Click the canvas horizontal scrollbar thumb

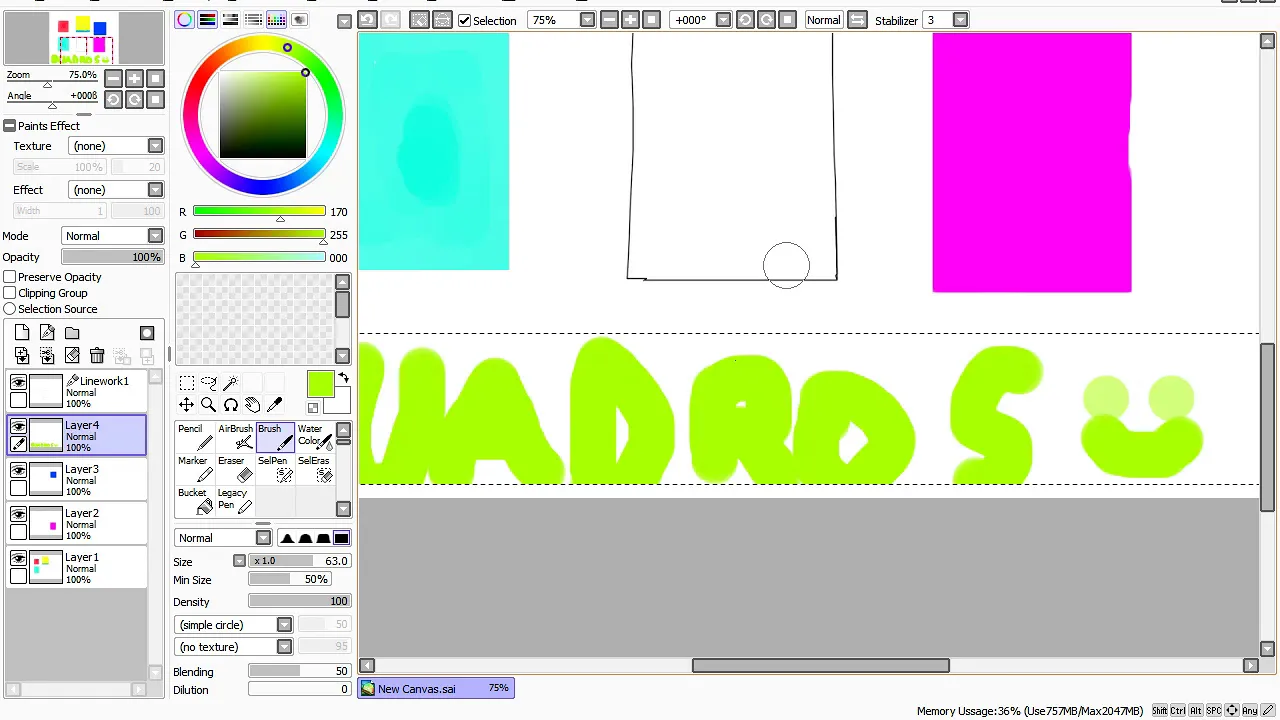tap(820, 665)
